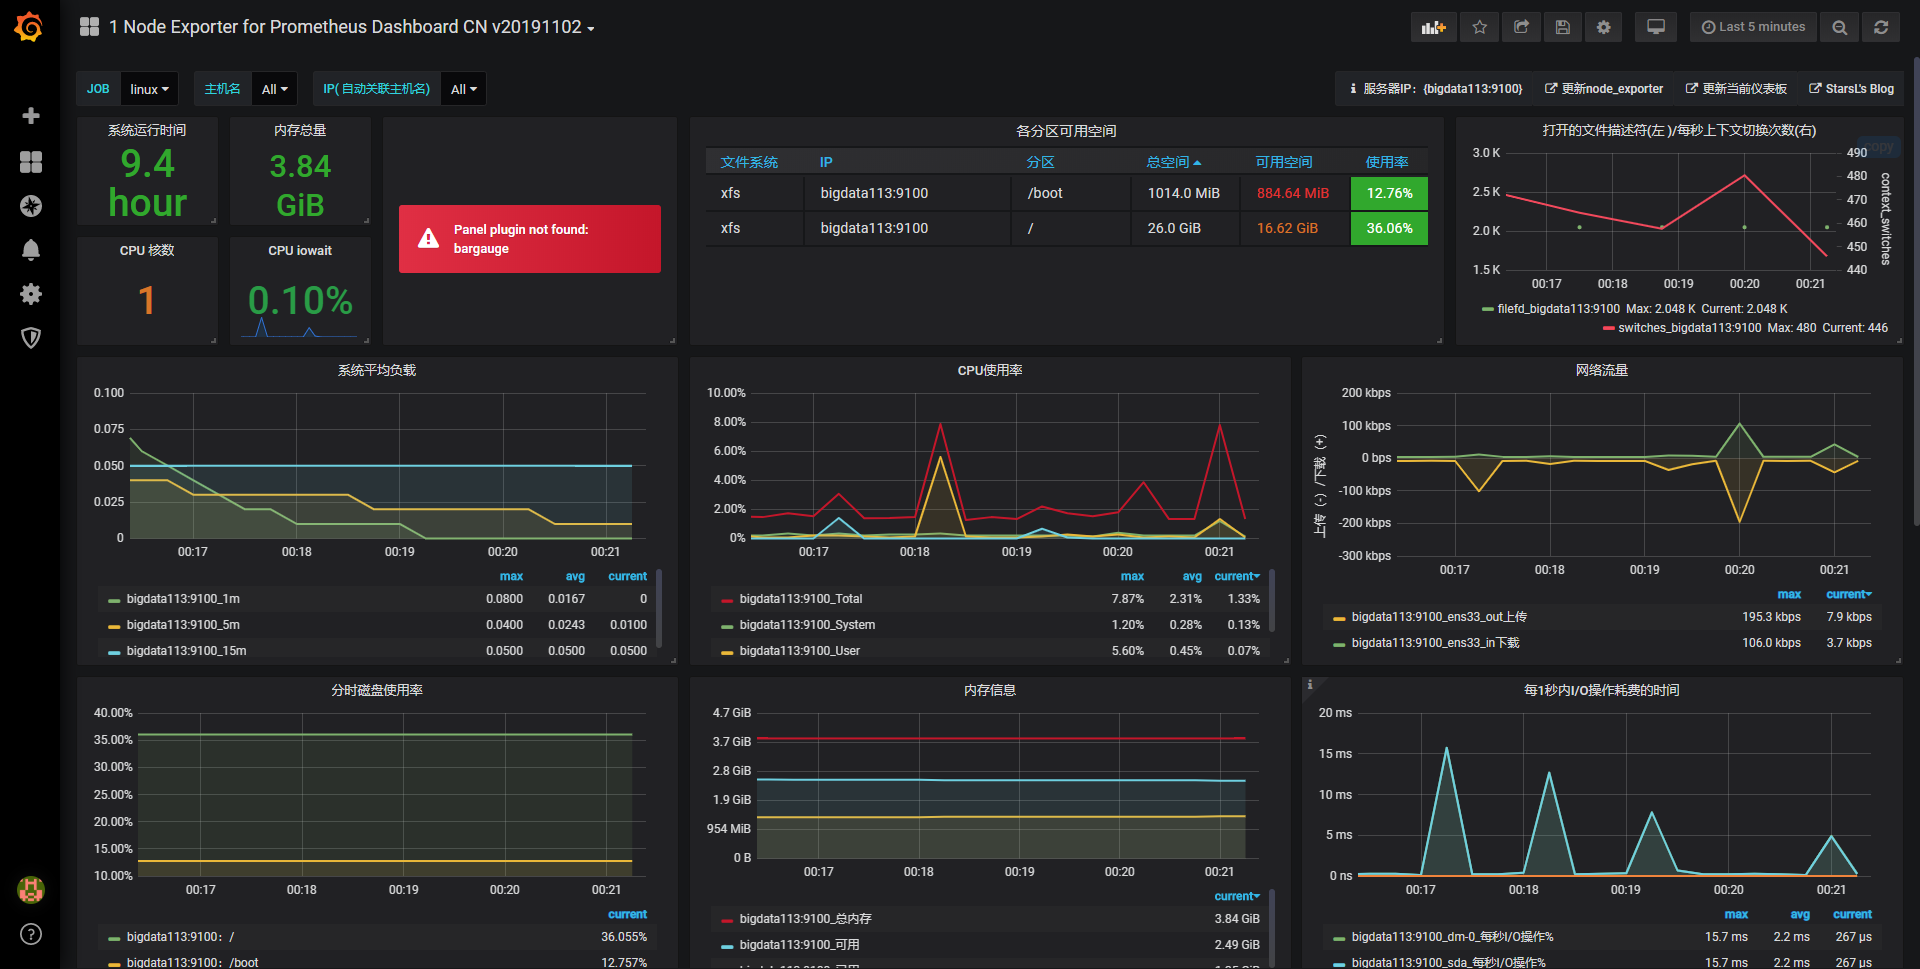Screen dimensions: 1920x969
Task: Click the 服务器IP info link
Action: click(1436, 89)
